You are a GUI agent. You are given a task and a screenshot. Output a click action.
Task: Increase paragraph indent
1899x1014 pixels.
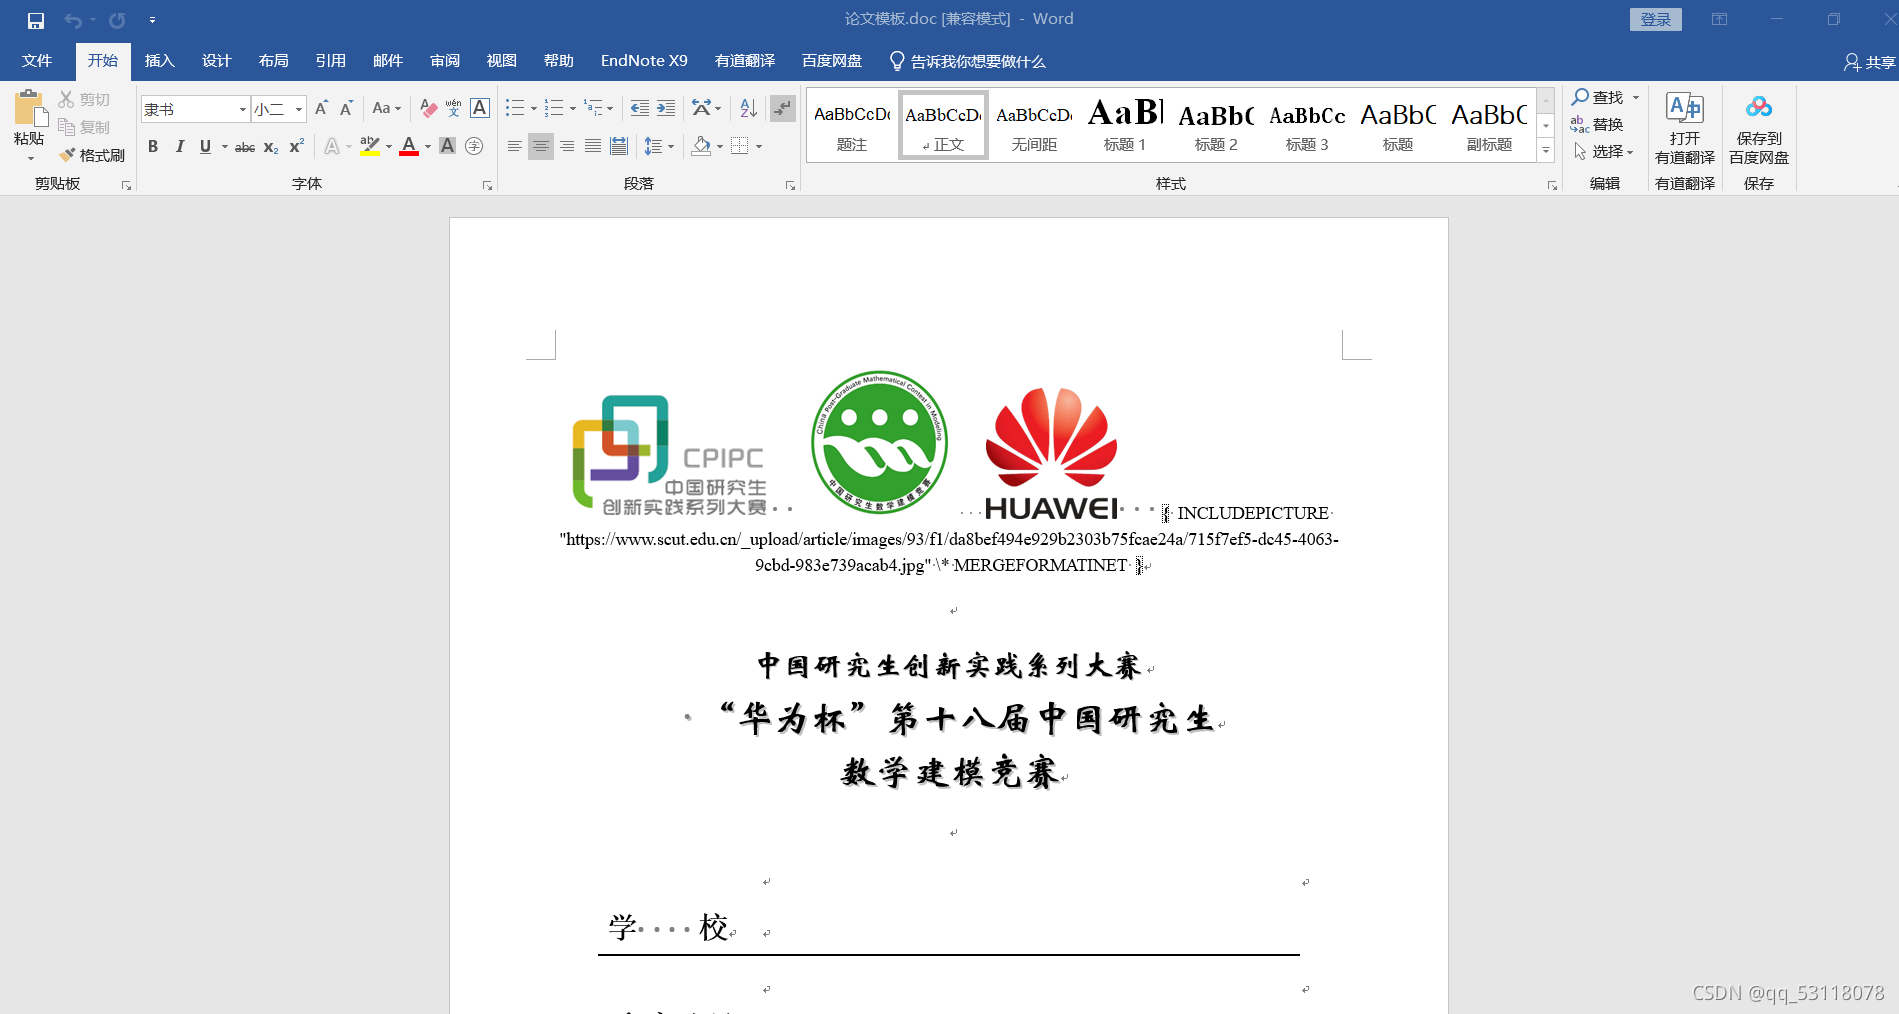666,108
